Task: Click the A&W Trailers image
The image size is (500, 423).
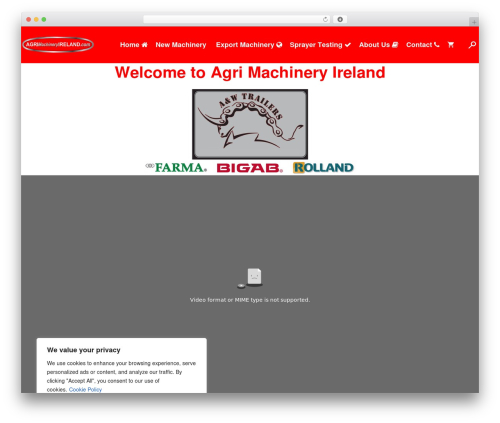Action: (x=250, y=124)
